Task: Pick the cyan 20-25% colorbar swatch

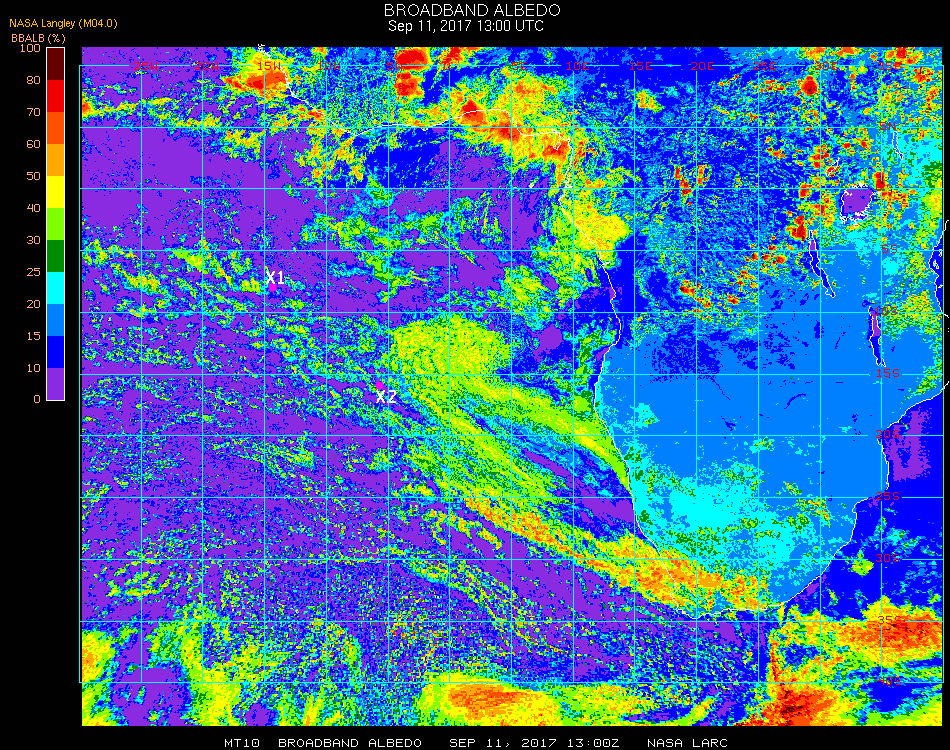Action: pyautogui.click(x=56, y=288)
